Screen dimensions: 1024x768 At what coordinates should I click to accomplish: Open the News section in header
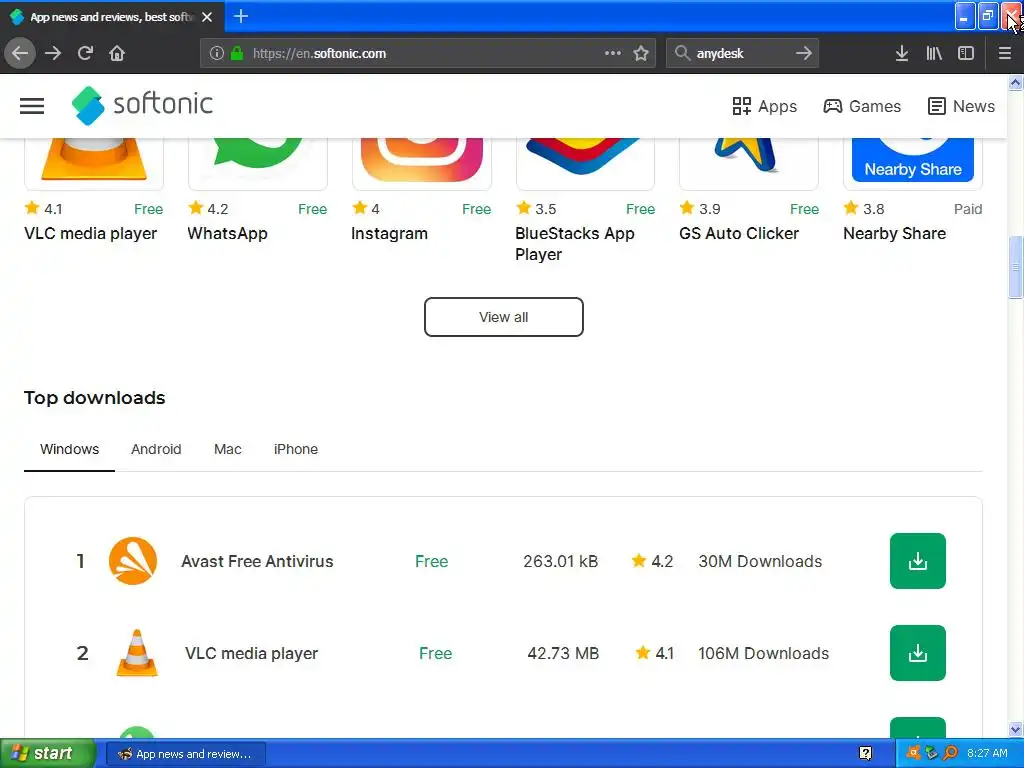coord(961,106)
